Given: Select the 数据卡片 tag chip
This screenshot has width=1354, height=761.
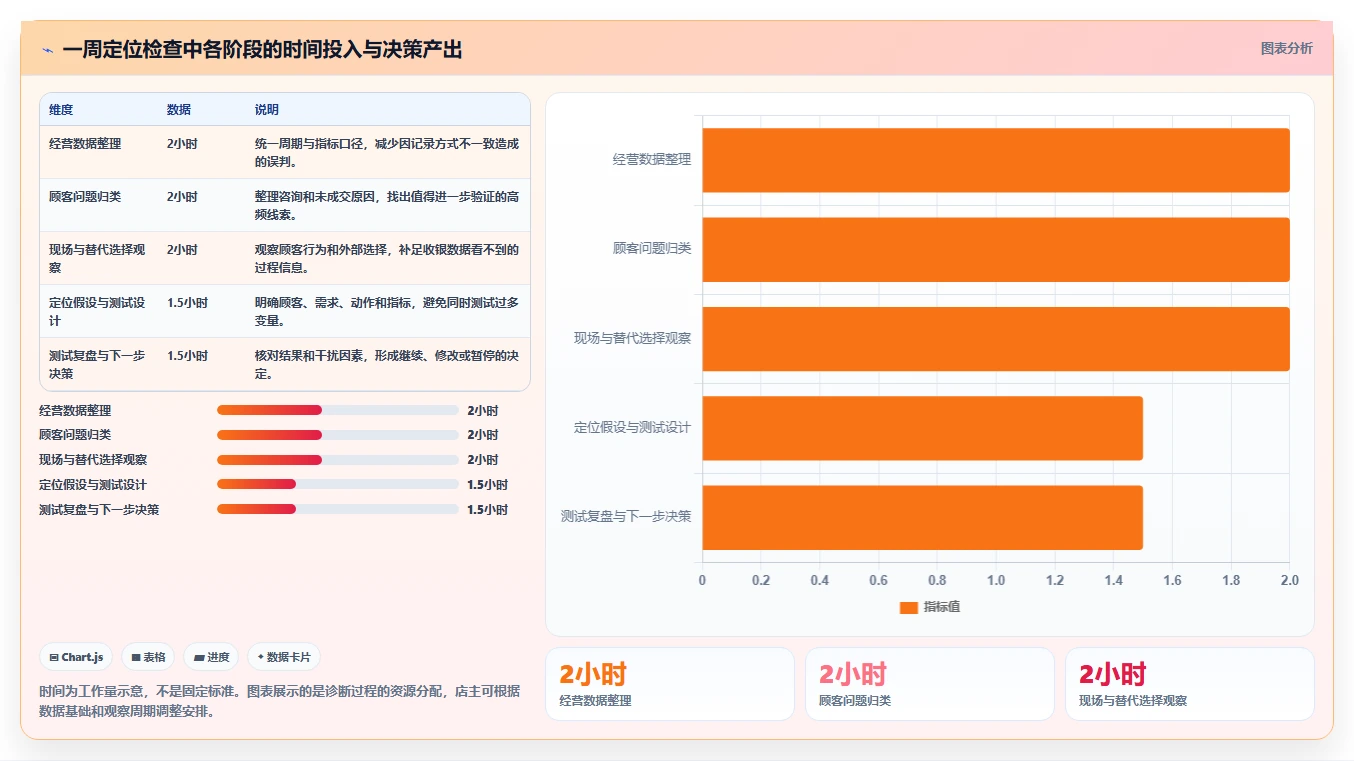Looking at the screenshot, I should [x=284, y=657].
